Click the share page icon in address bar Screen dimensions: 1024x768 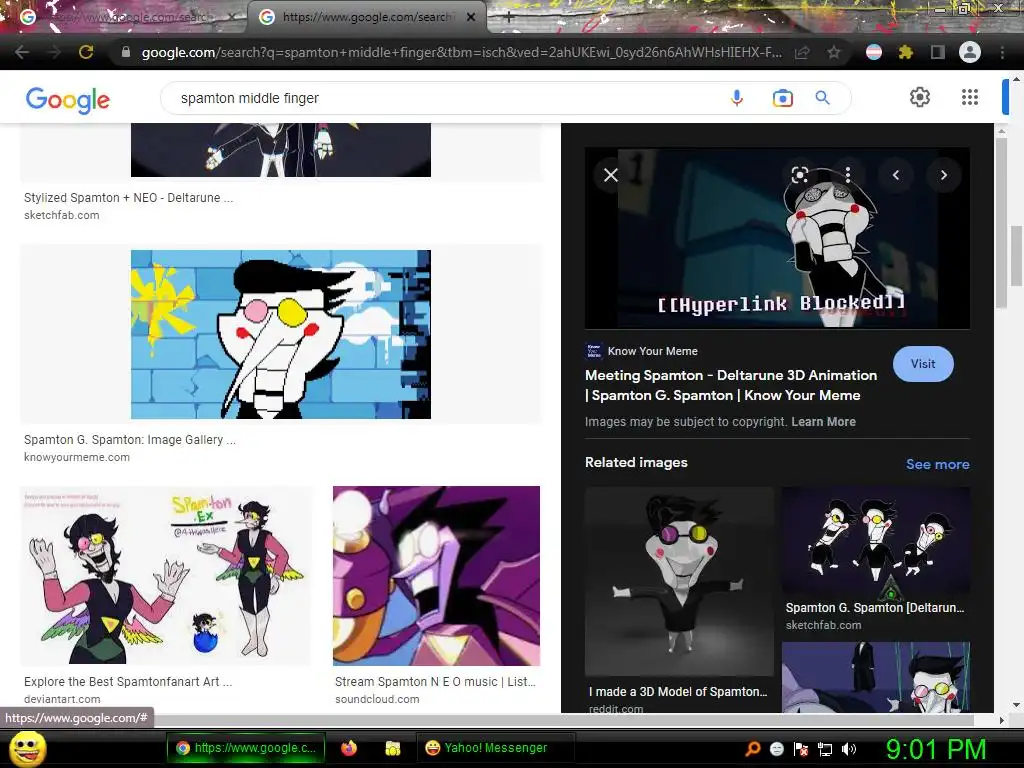(x=802, y=52)
